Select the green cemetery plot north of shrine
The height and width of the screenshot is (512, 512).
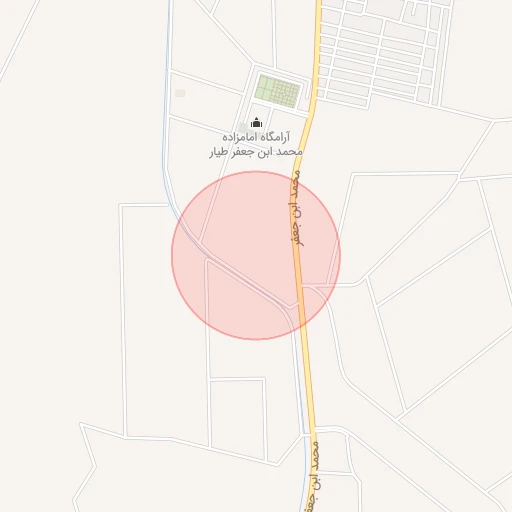(x=277, y=91)
